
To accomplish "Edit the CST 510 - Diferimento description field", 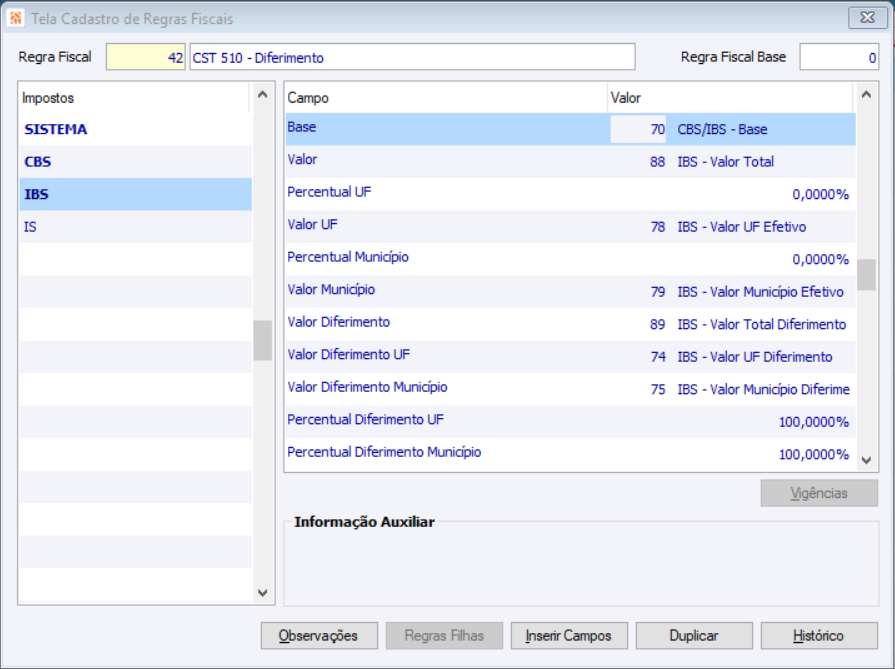I will pos(412,58).
